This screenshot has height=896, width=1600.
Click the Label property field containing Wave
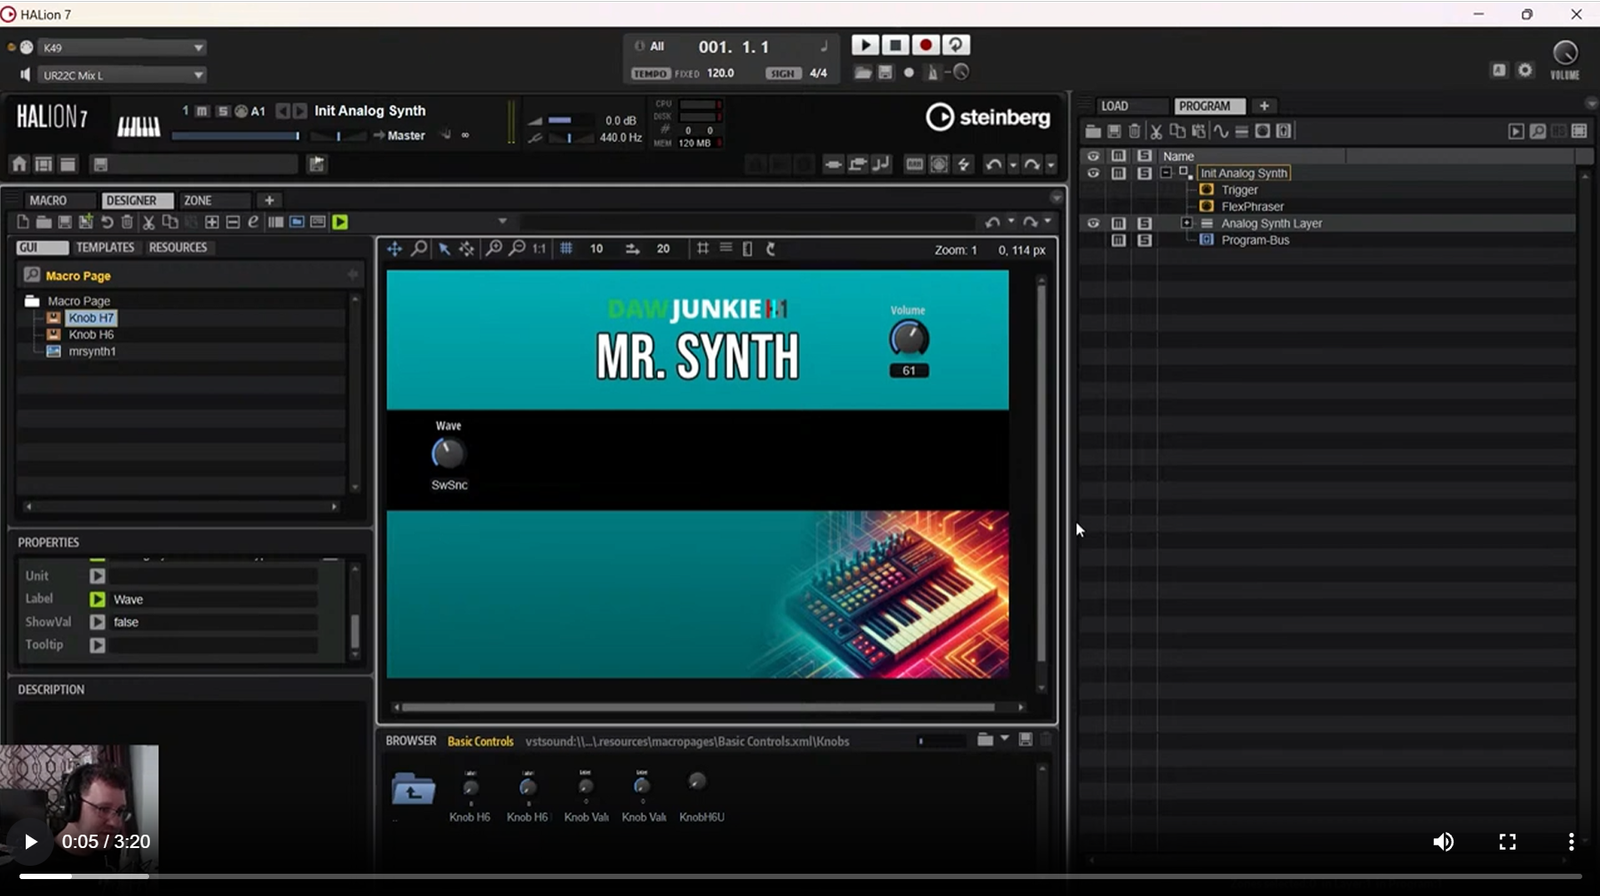(214, 599)
